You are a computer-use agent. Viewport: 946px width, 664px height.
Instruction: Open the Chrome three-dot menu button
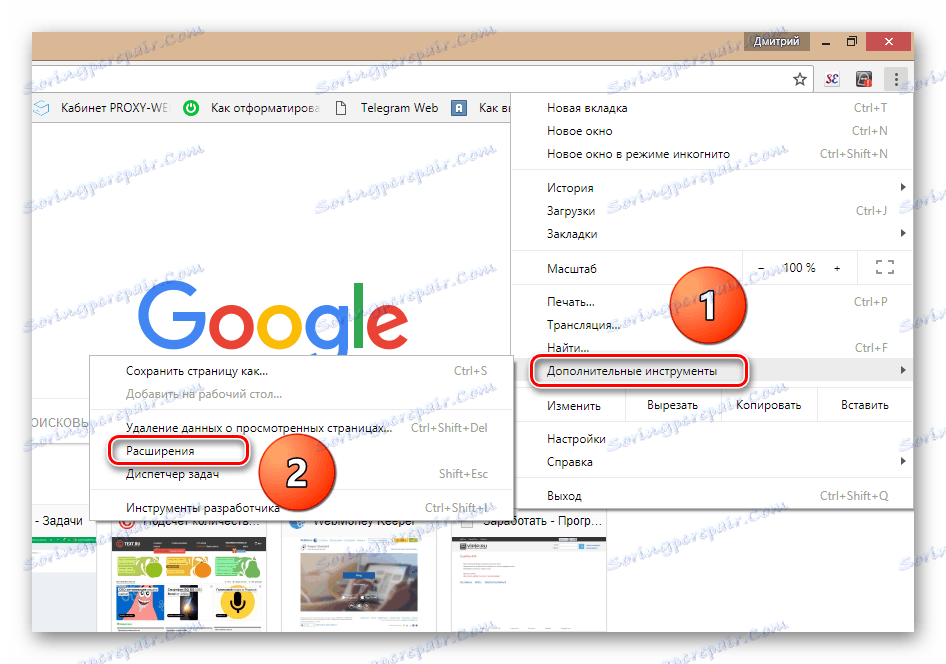(896, 79)
